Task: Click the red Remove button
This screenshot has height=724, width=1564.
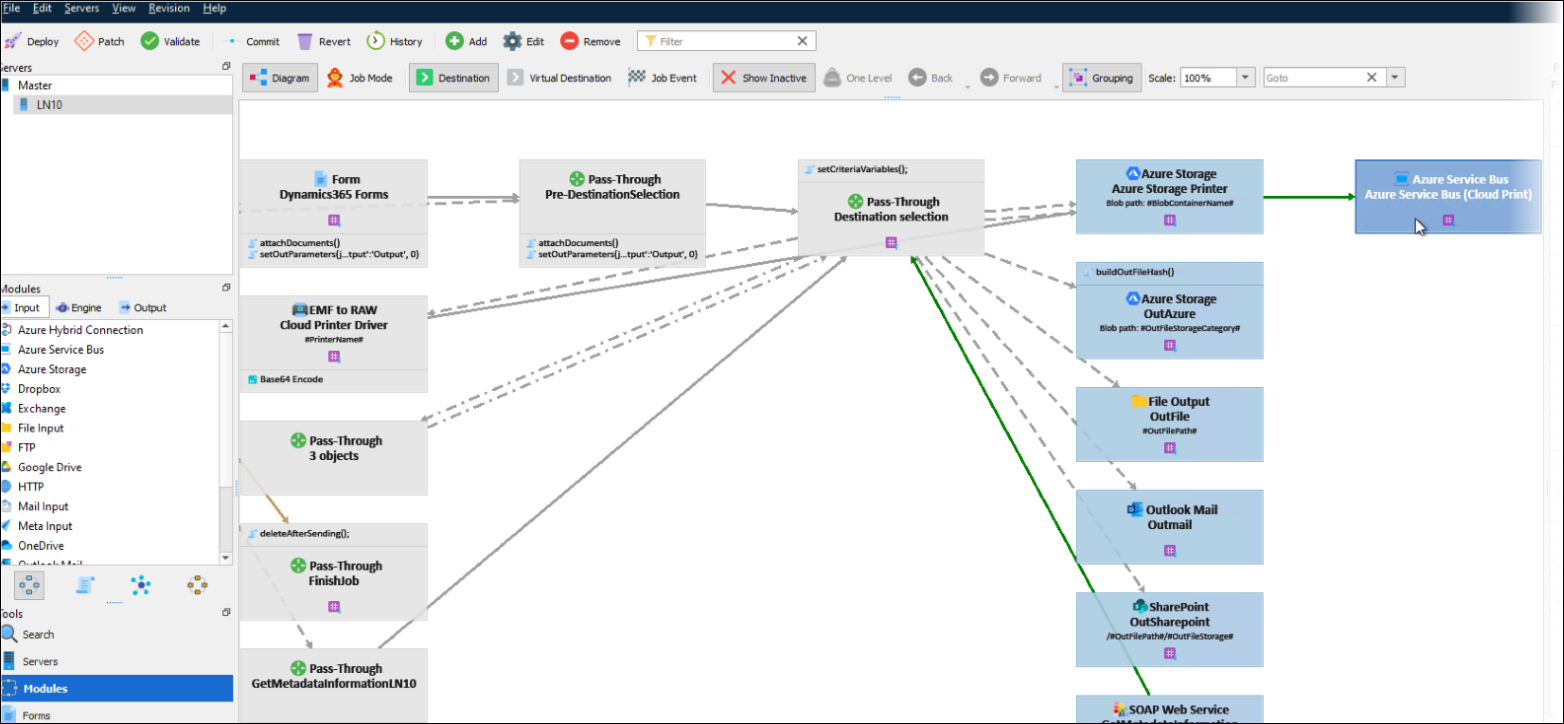Action: [591, 41]
